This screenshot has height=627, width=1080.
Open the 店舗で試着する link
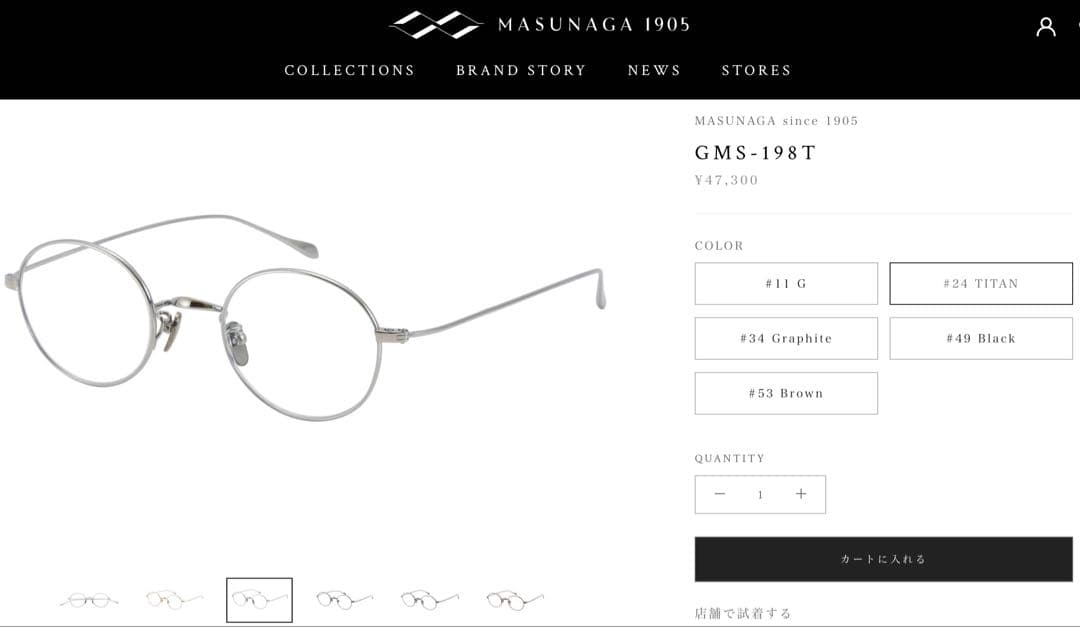click(x=742, y=613)
